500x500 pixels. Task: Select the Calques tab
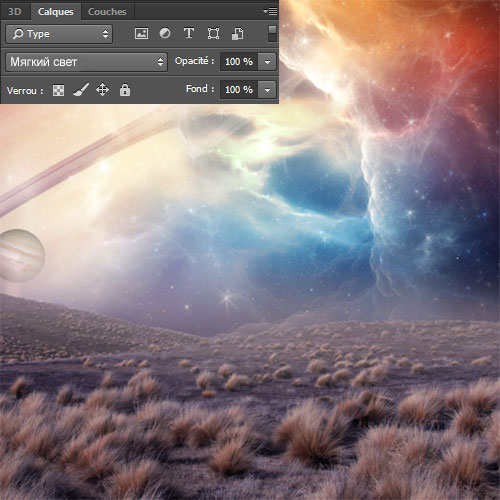[56, 12]
